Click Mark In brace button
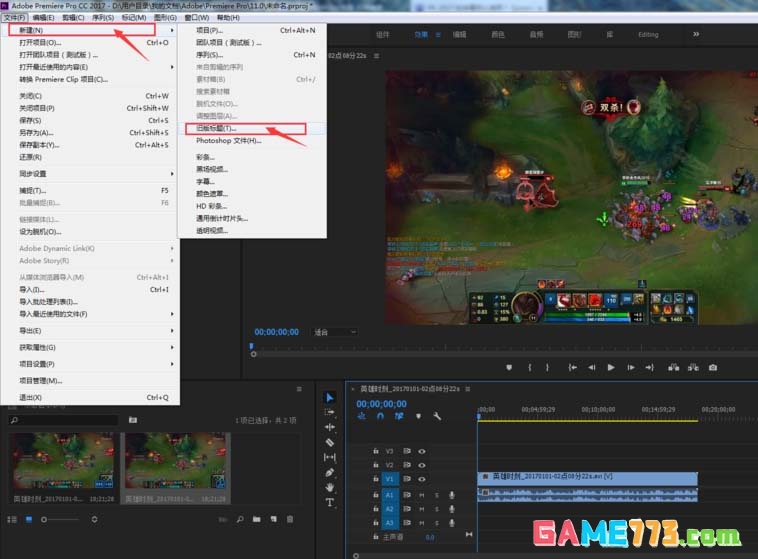Viewport: 758px width, 559px height. tap(530, 368)
